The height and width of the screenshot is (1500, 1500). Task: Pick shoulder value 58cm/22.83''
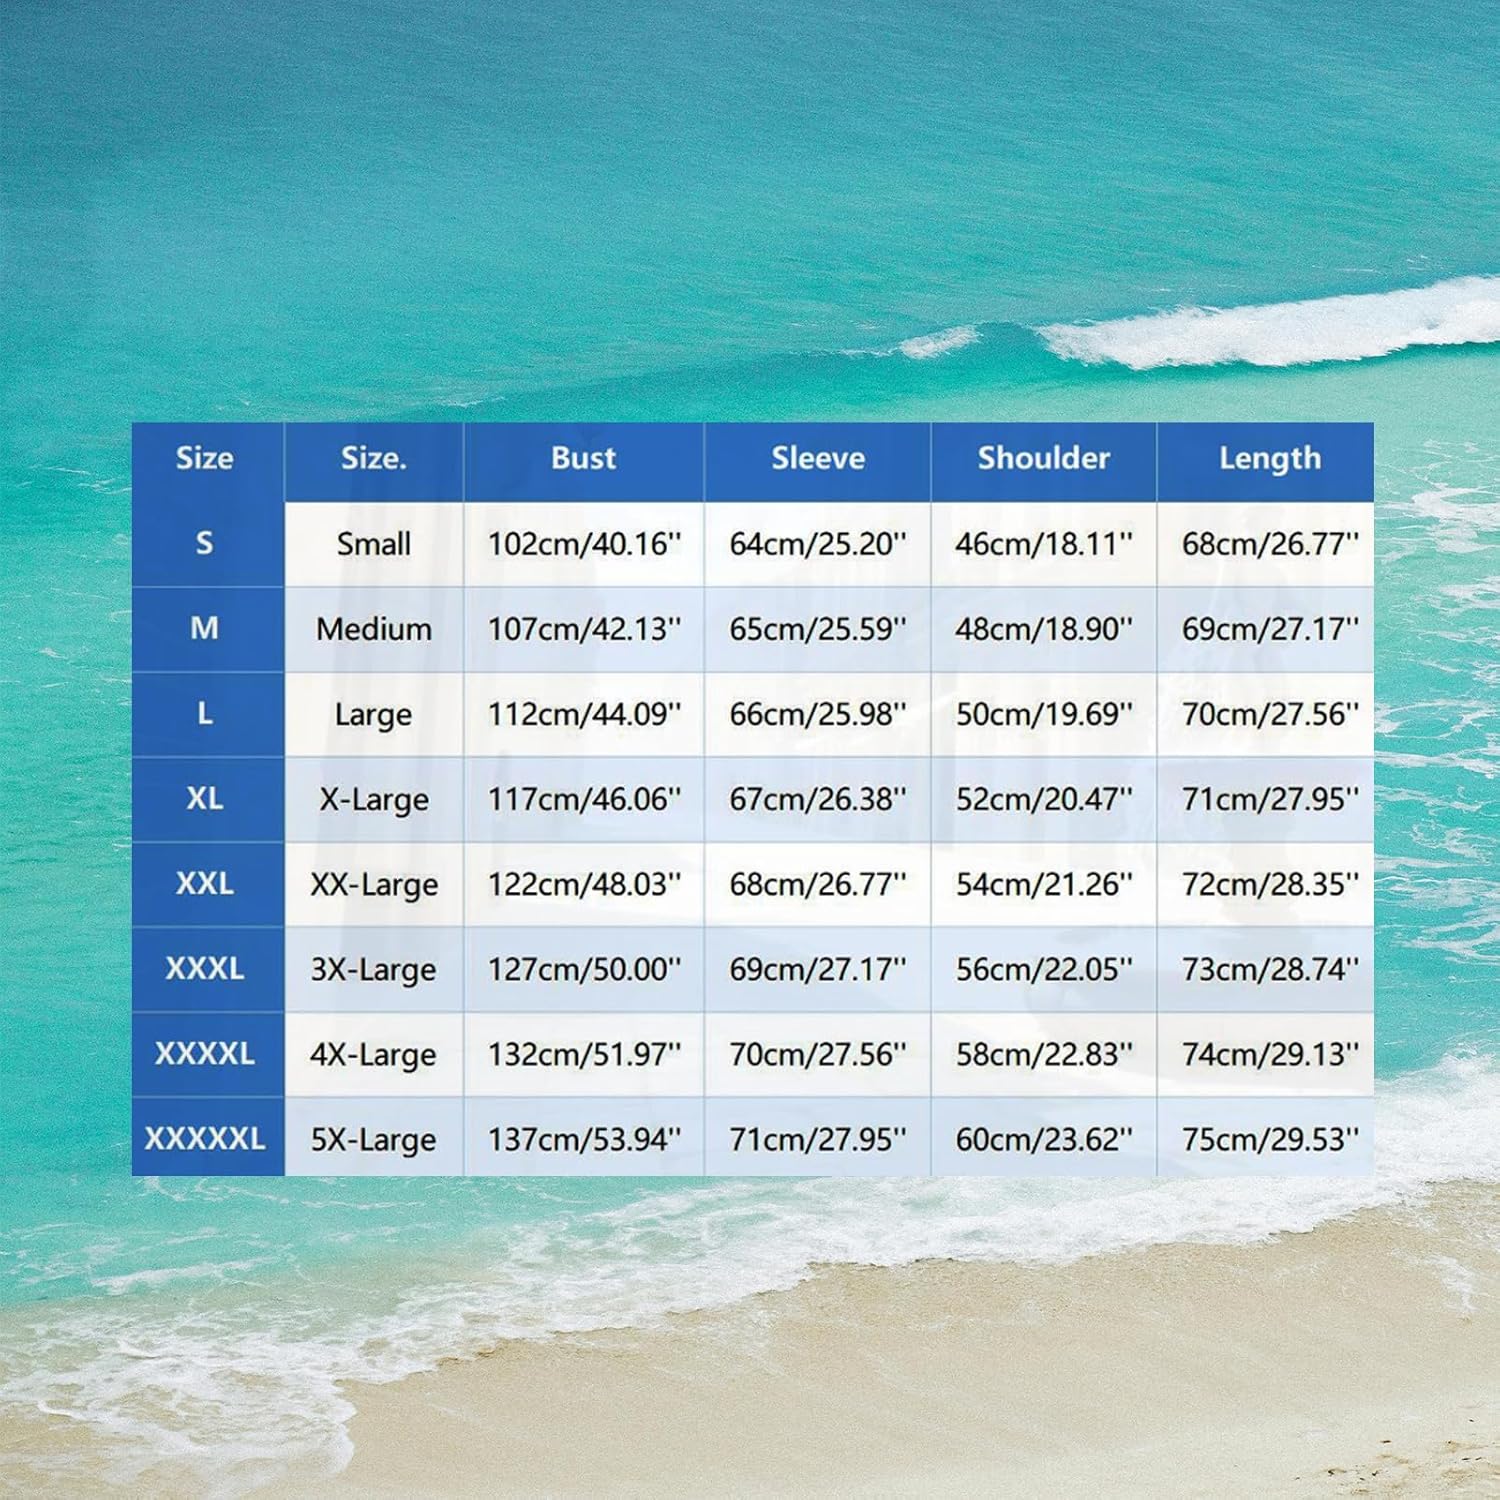pos(1044,1054)
